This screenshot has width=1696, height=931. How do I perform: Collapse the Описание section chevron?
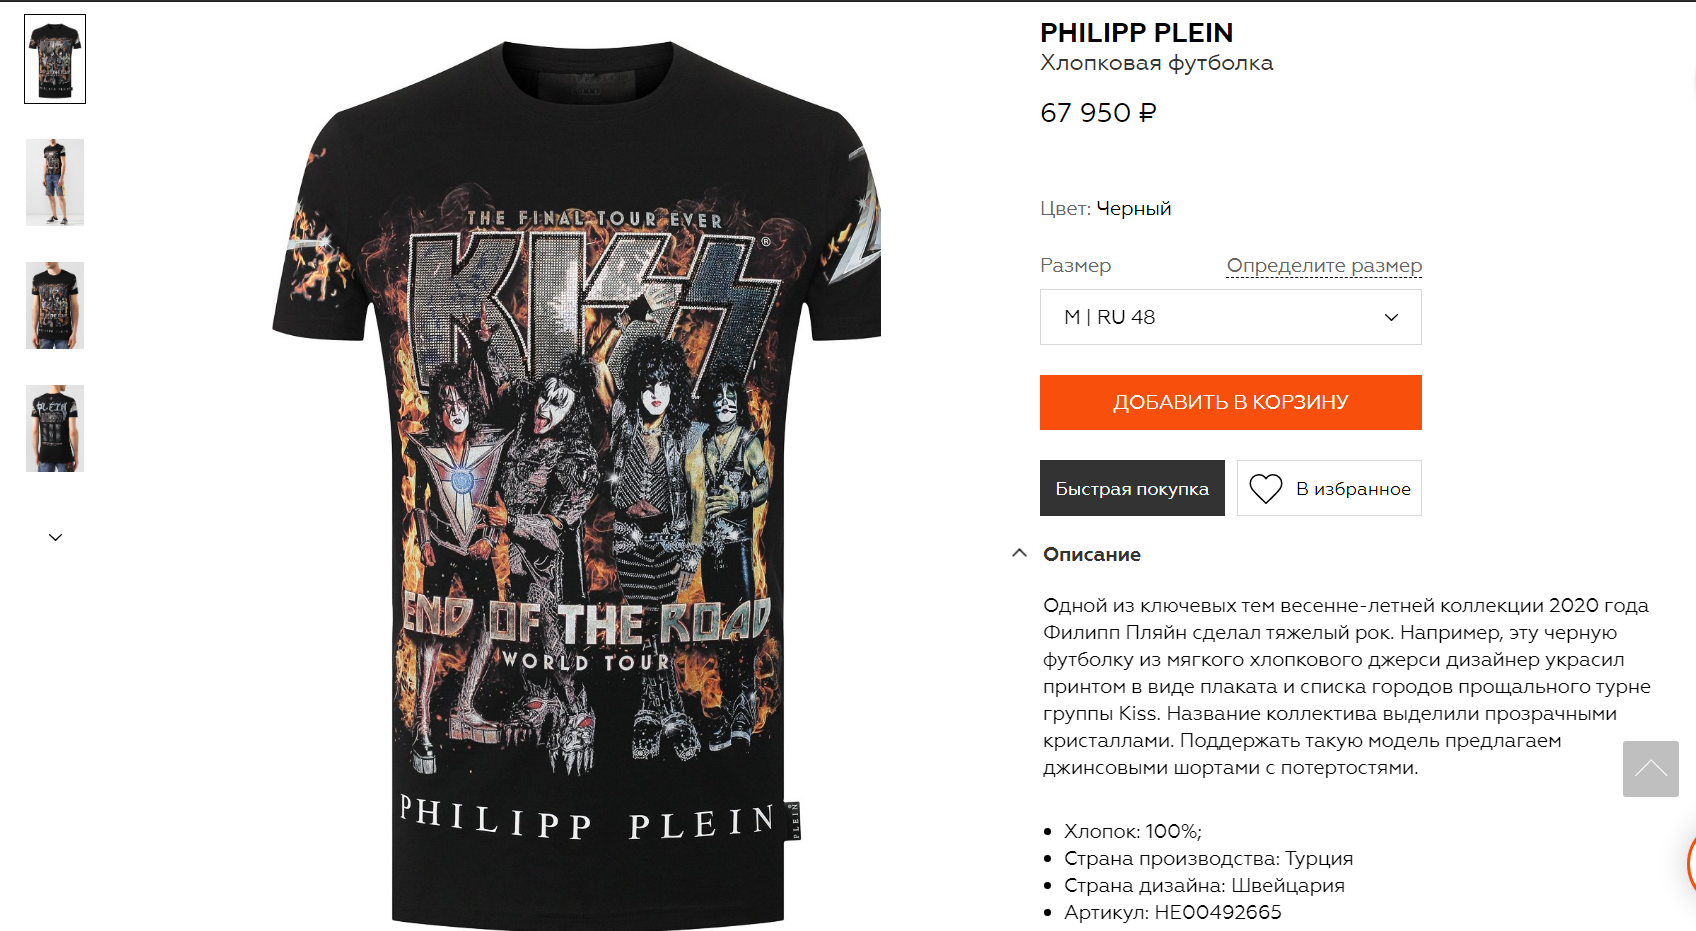click(1019, 553)
